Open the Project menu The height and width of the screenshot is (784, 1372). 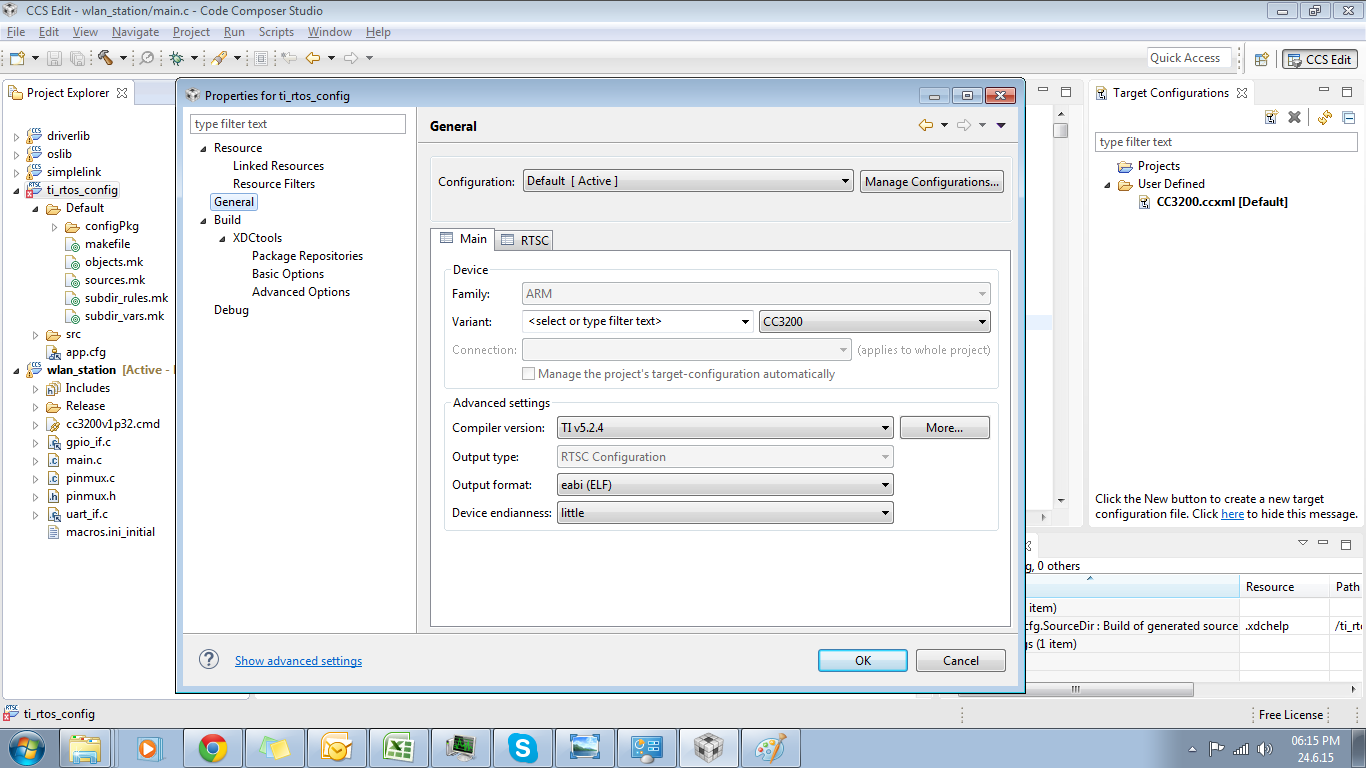191,31
